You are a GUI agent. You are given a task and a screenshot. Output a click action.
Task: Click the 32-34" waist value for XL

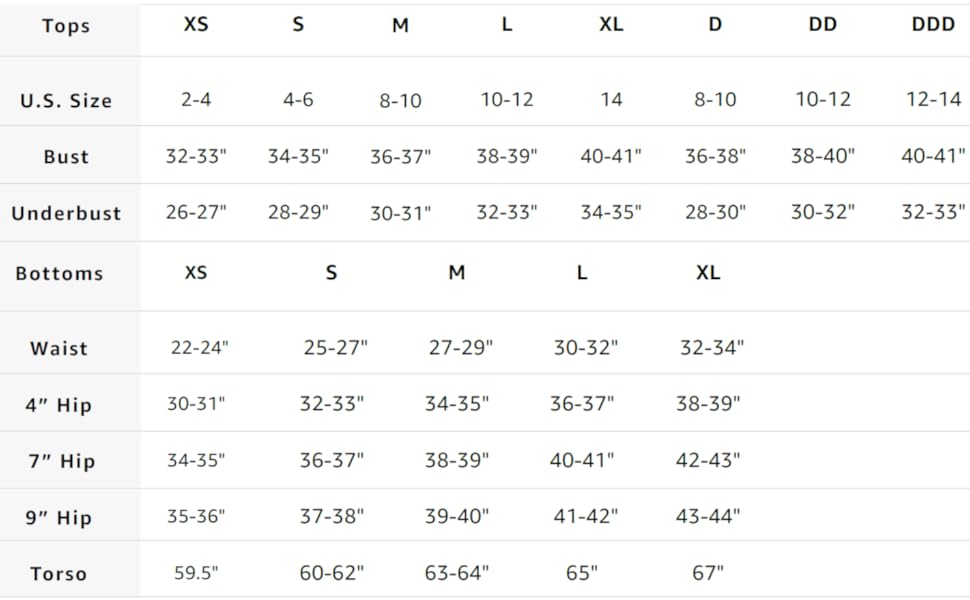(712, 348)
